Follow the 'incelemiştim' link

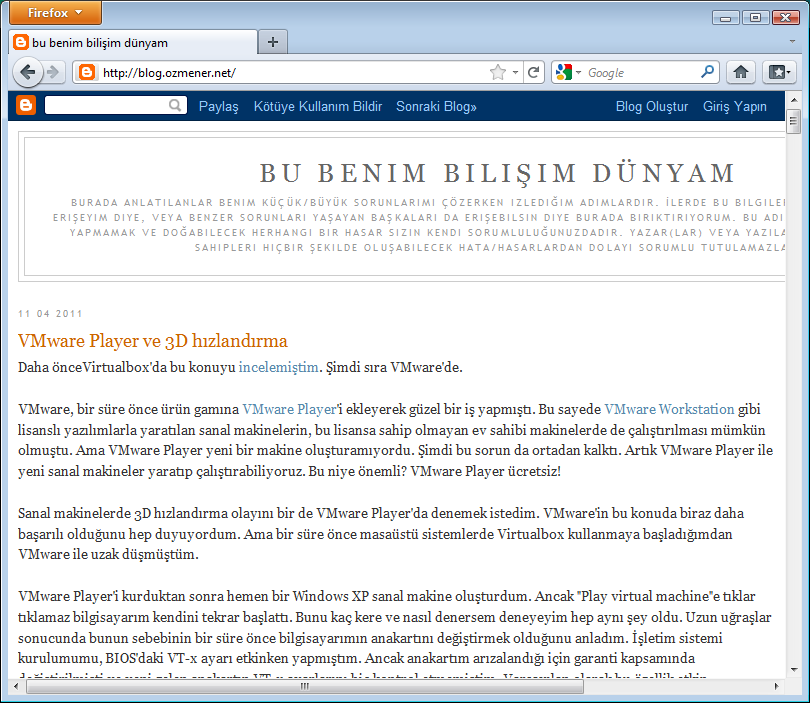pyautogui.click(x=278, y=367)
